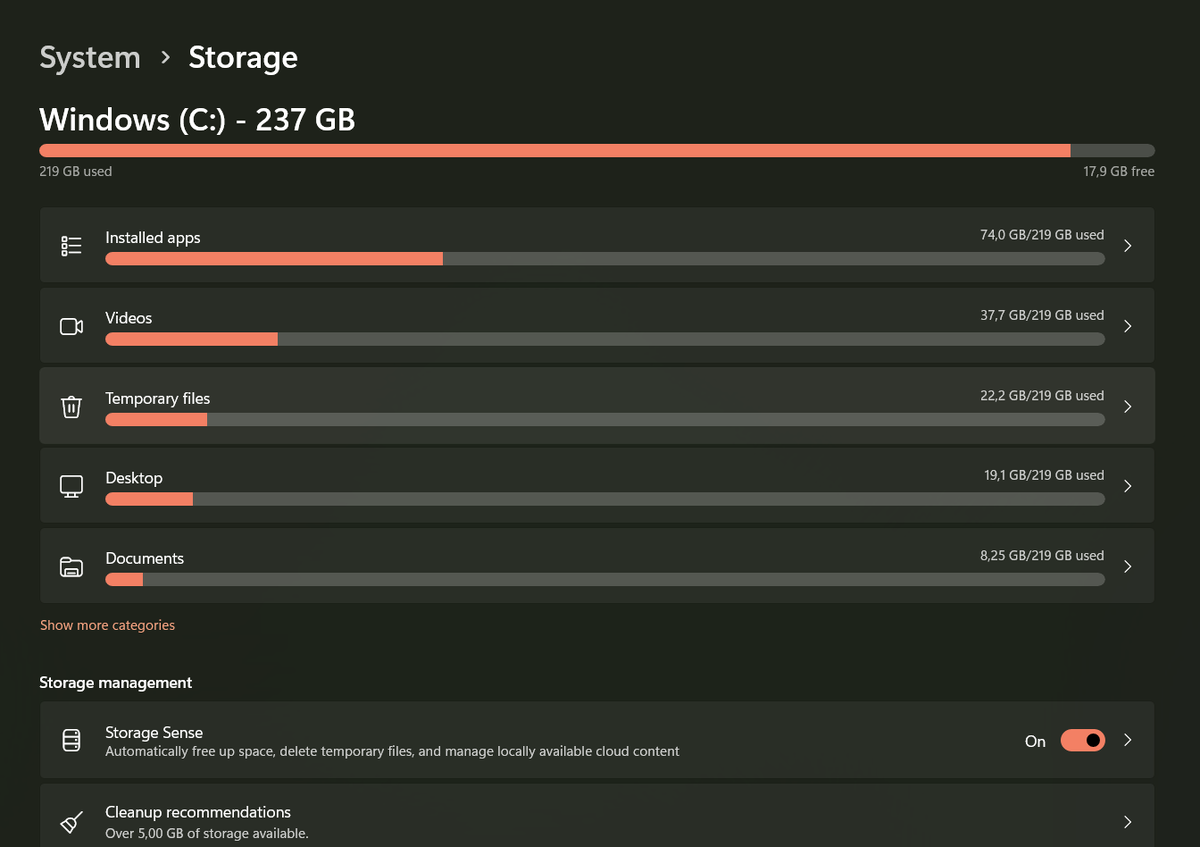Open Desktop category chevron arrow
Viewport: 1200px width, 847px height.
coord(1127,486)
